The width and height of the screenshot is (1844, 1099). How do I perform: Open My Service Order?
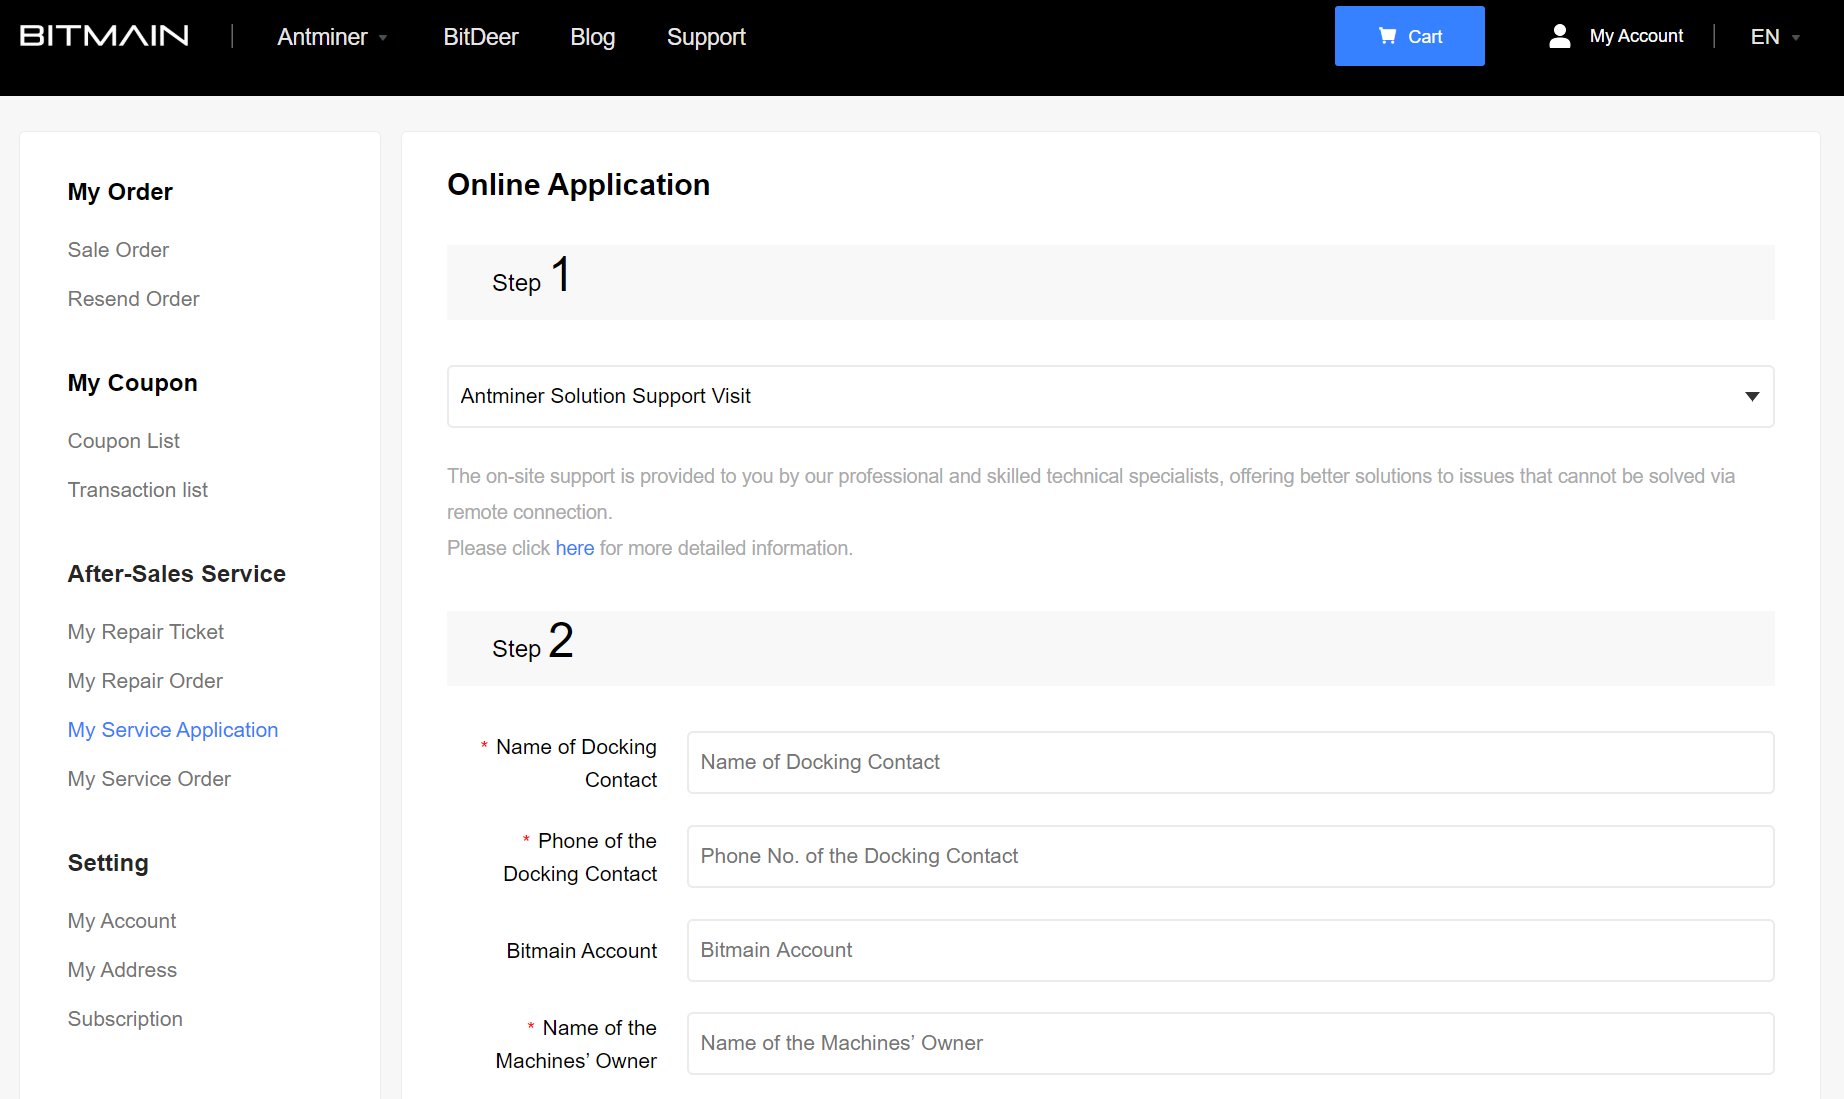(x=149, y=779)
